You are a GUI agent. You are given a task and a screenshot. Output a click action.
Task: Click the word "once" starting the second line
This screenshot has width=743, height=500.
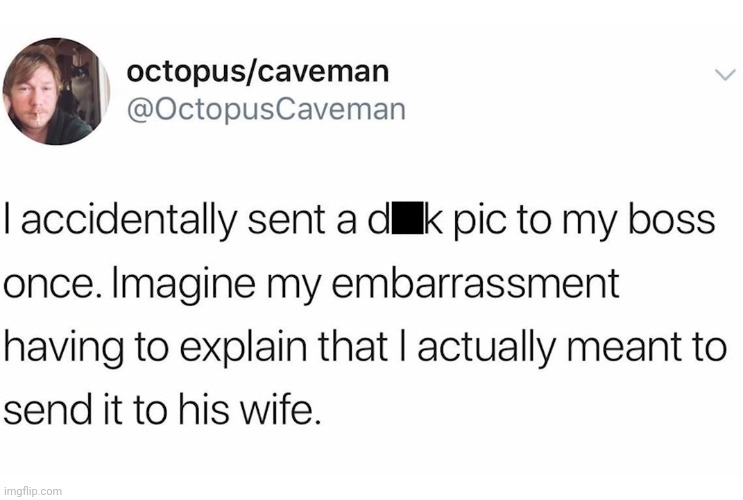(46, 285)
